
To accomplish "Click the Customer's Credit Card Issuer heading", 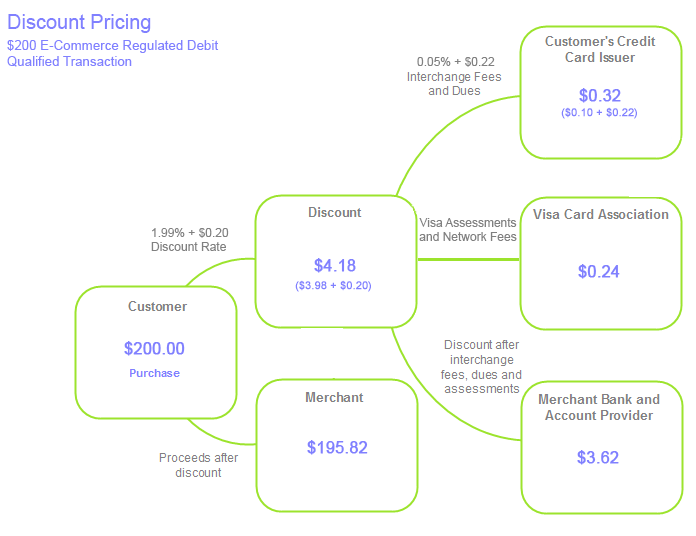I will [x=600, y=49].
